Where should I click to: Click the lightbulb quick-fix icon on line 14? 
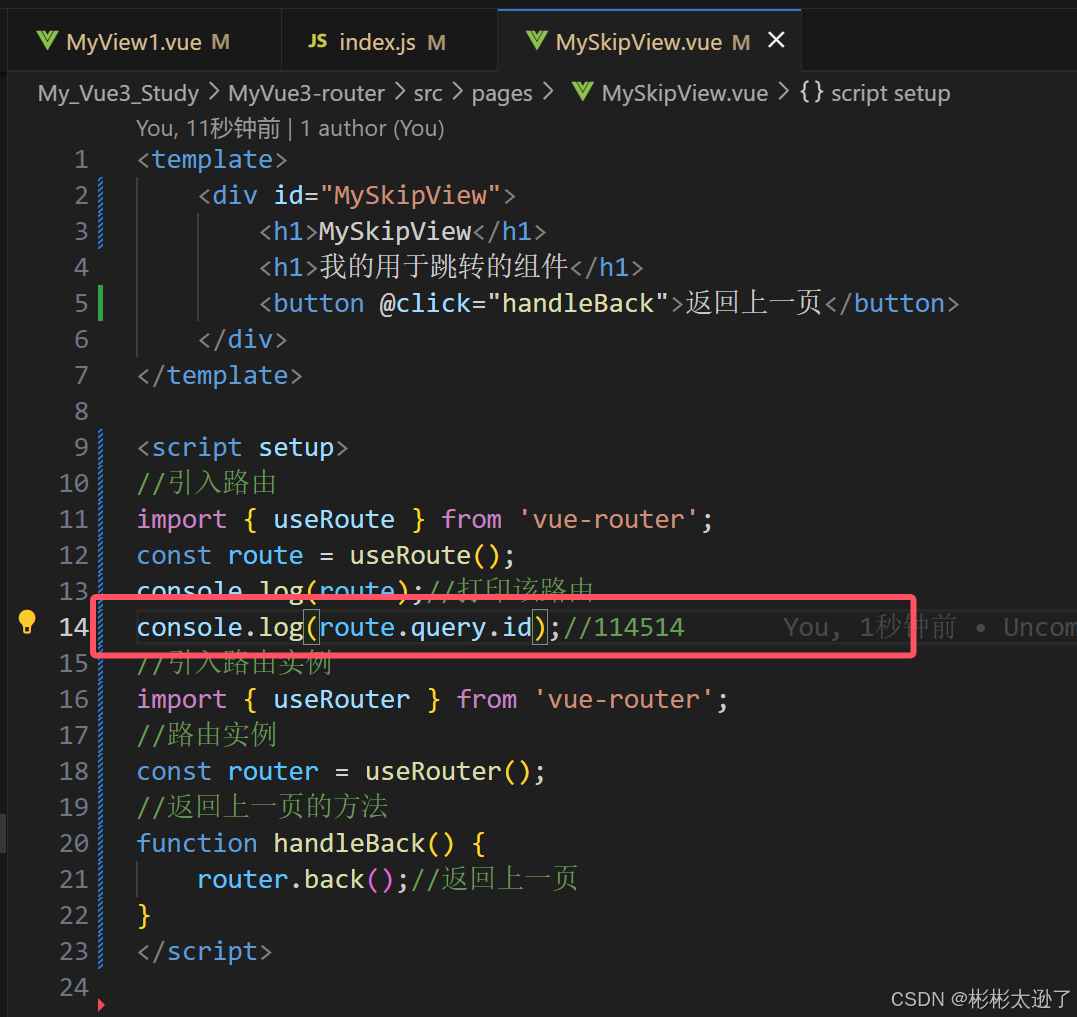(x=27, y=621)
